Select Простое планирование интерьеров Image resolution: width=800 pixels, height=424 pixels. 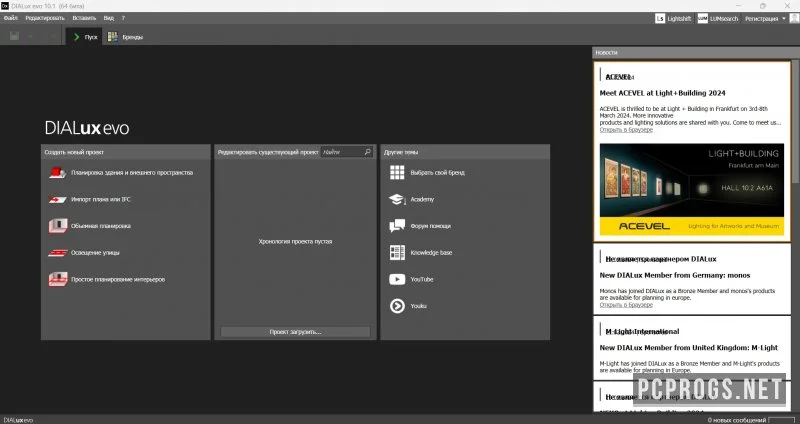pyautogui.click(x=118, y=279)
